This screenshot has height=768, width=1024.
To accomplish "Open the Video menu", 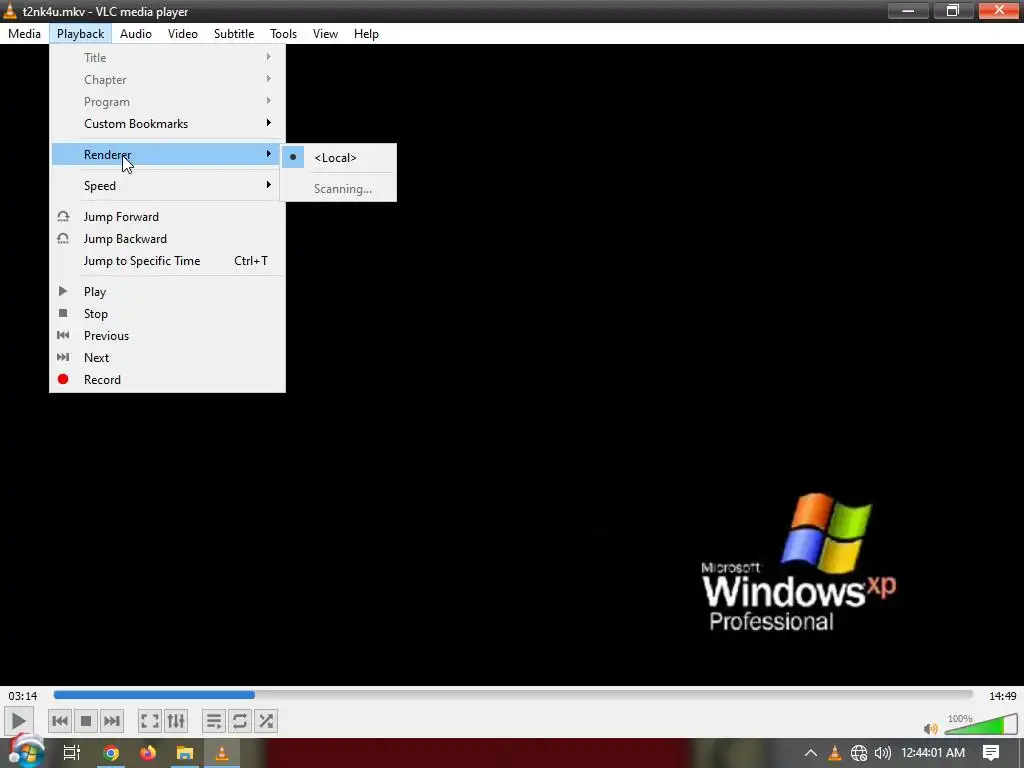I will pyautogui.click(x=183, y=34).
